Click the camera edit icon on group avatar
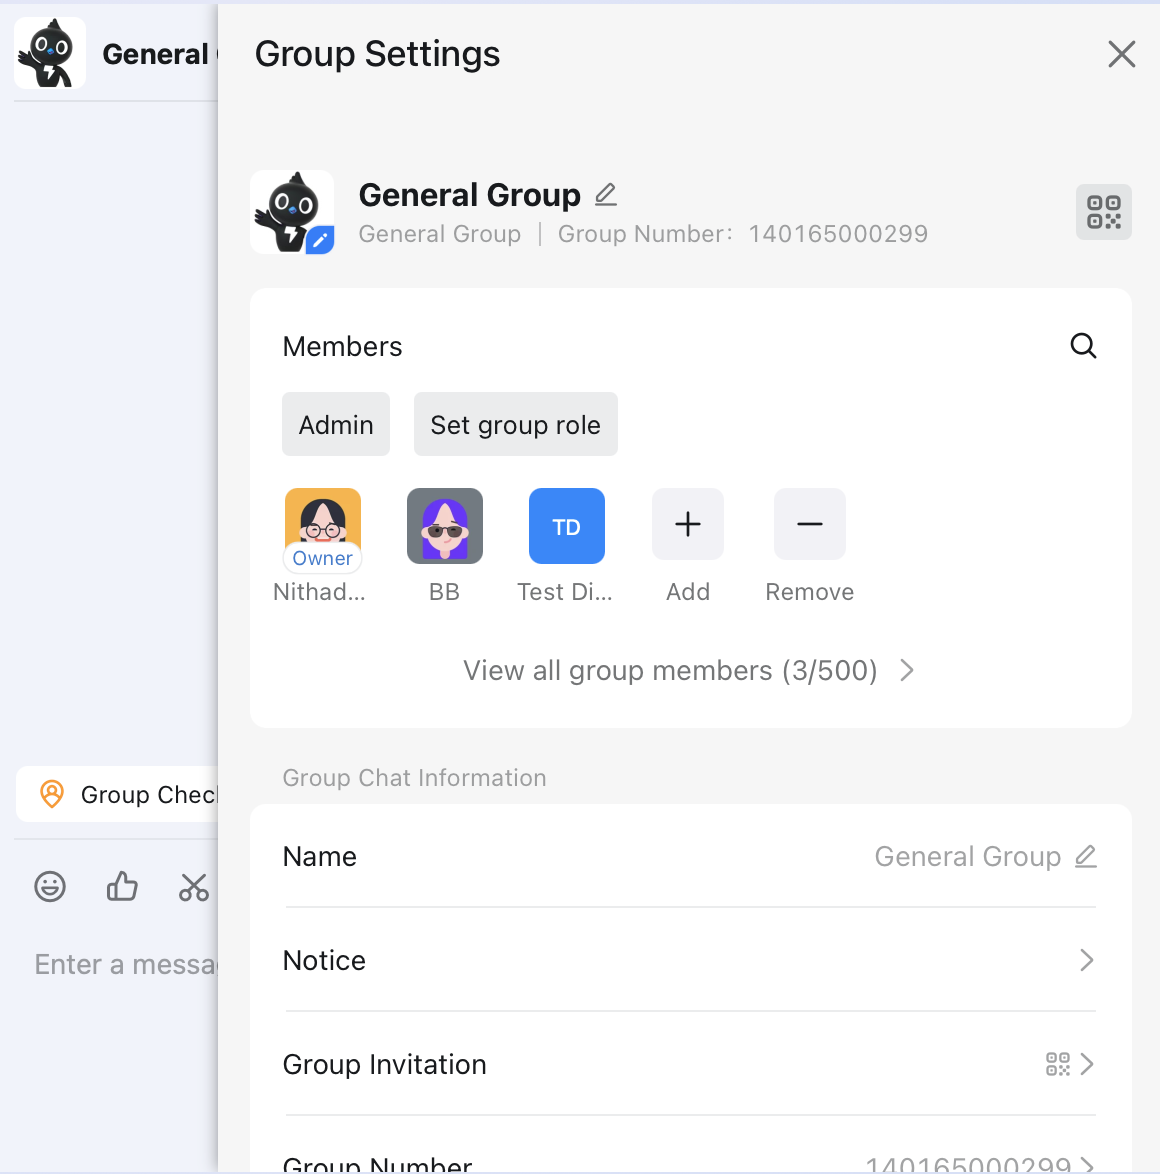The image size is (1160, 1174). pos(319,239)
